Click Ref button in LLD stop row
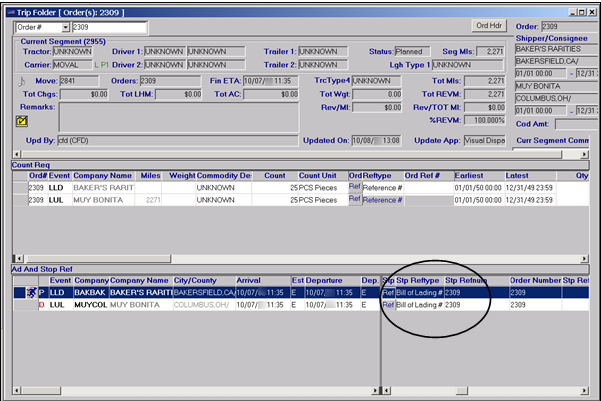 388,292
